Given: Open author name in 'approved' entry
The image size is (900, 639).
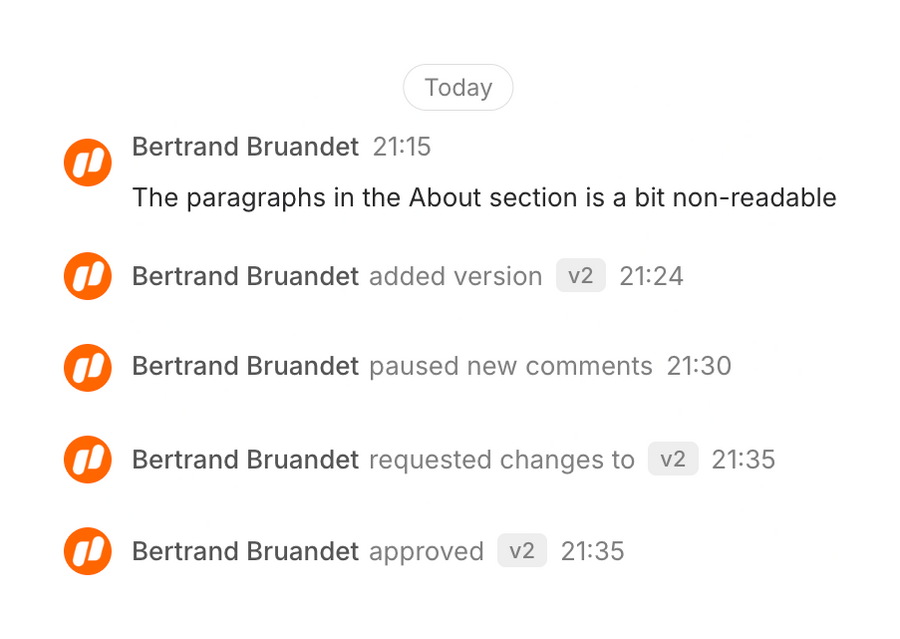Looking at the screenshot, I should pyautogui.click(x=245, y=551).
